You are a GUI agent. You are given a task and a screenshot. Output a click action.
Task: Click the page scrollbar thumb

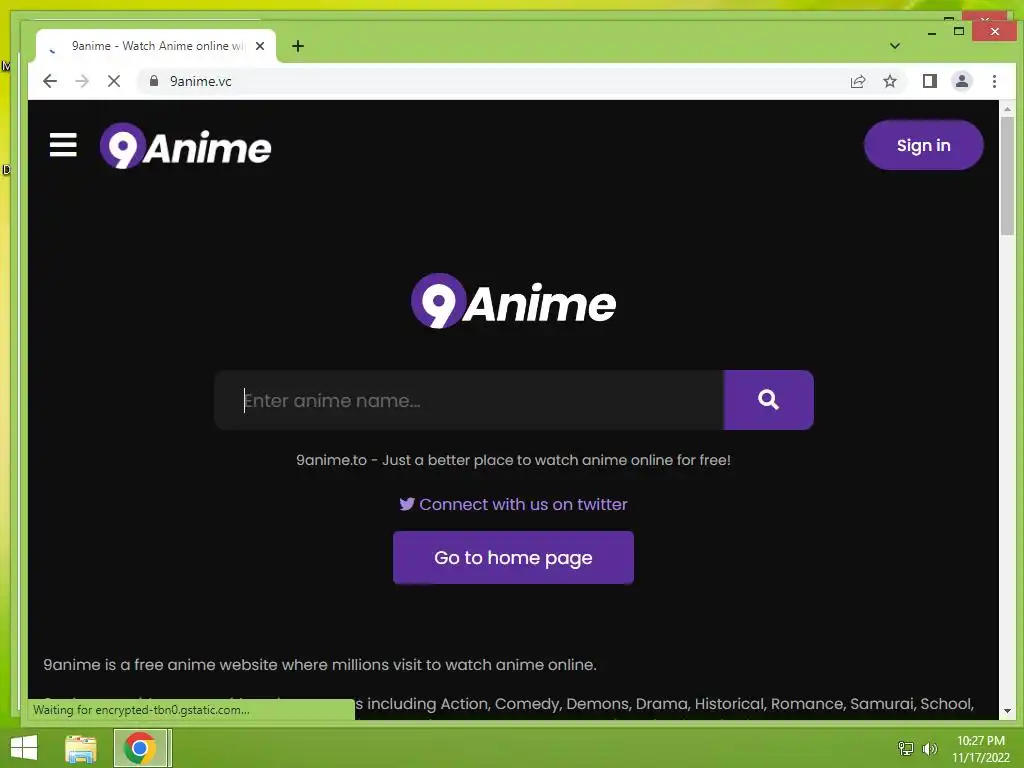[x=1008, y=175]
